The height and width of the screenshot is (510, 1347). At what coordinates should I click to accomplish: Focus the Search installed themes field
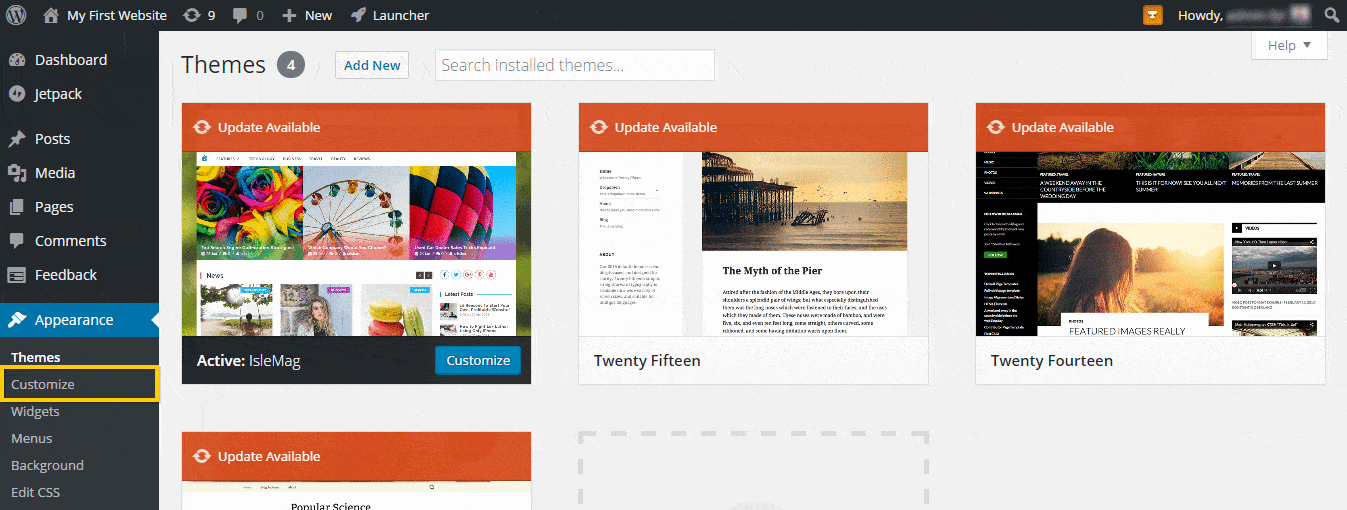click(x=575, y=65)
